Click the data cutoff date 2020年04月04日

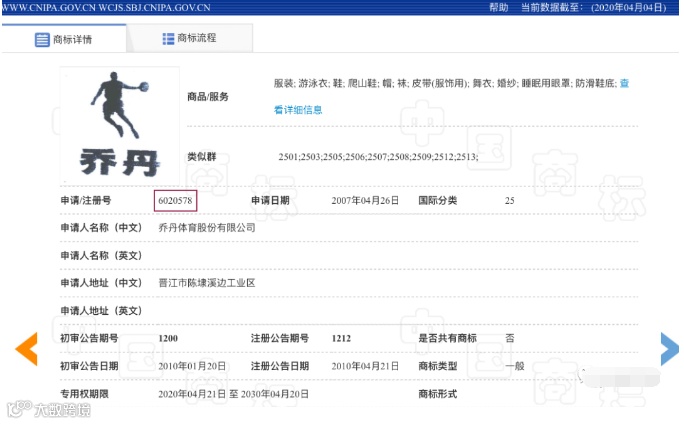(629, 7)
